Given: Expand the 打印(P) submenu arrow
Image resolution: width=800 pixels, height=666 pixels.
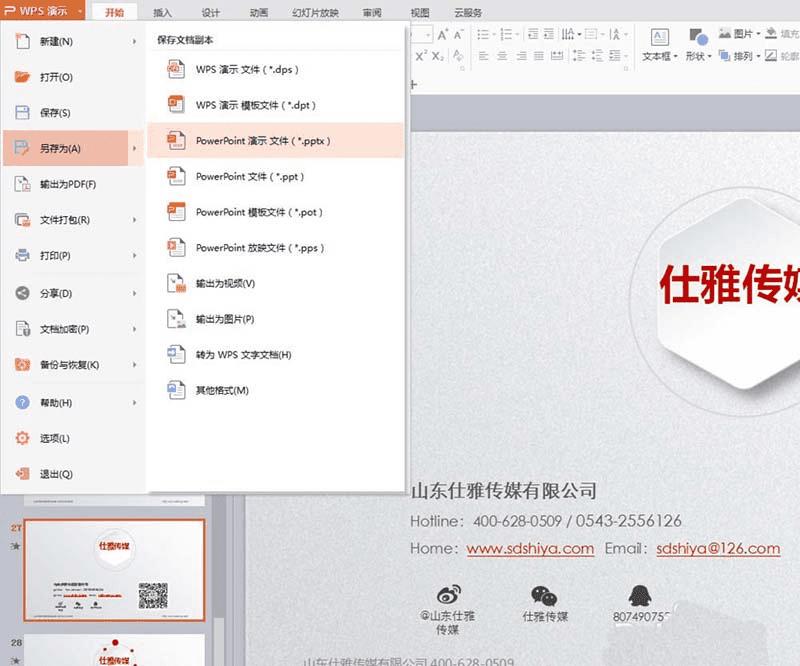Looking at the screenshot, I should pos(134,255).
